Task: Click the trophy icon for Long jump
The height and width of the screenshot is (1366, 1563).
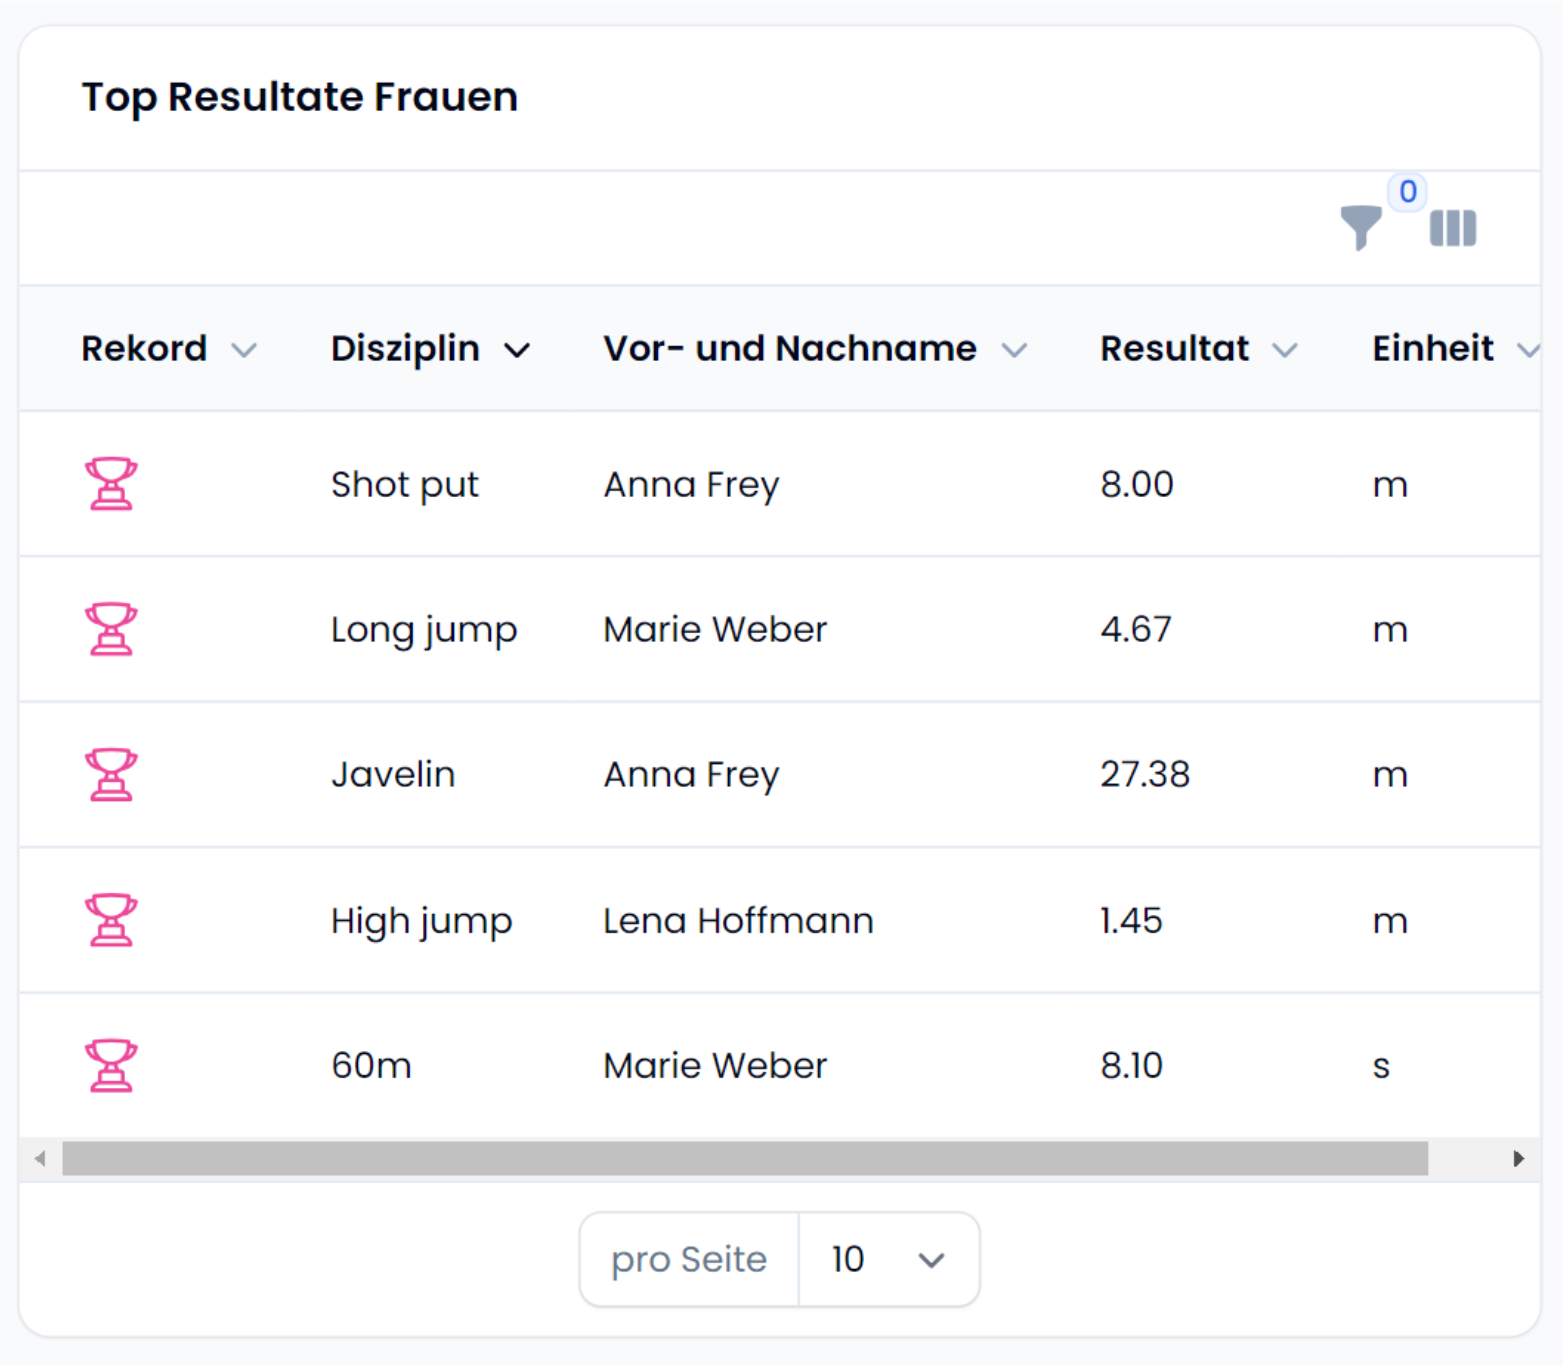Action: [111, 629]
